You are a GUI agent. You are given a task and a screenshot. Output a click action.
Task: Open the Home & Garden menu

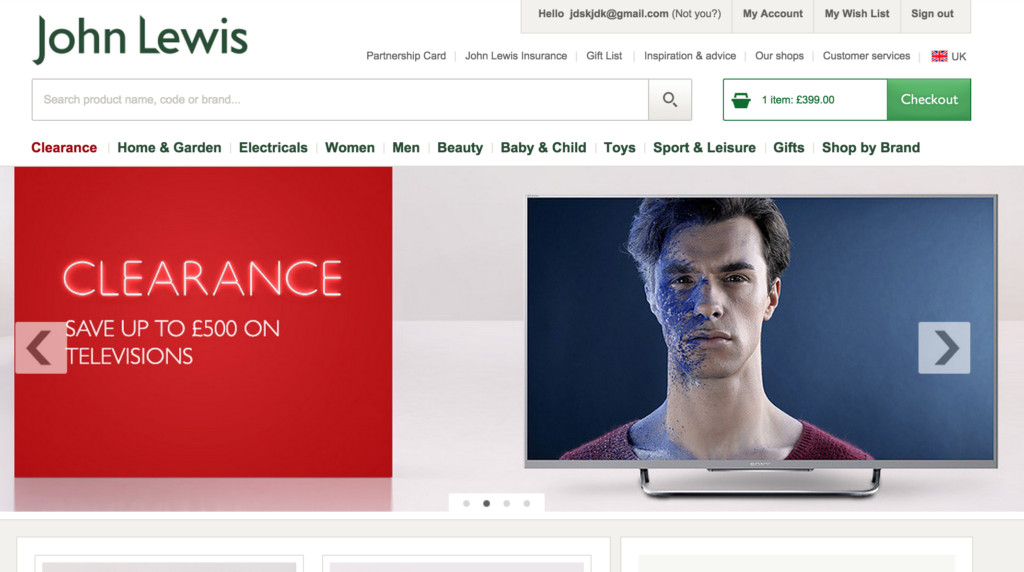click(x=169, y=148)
